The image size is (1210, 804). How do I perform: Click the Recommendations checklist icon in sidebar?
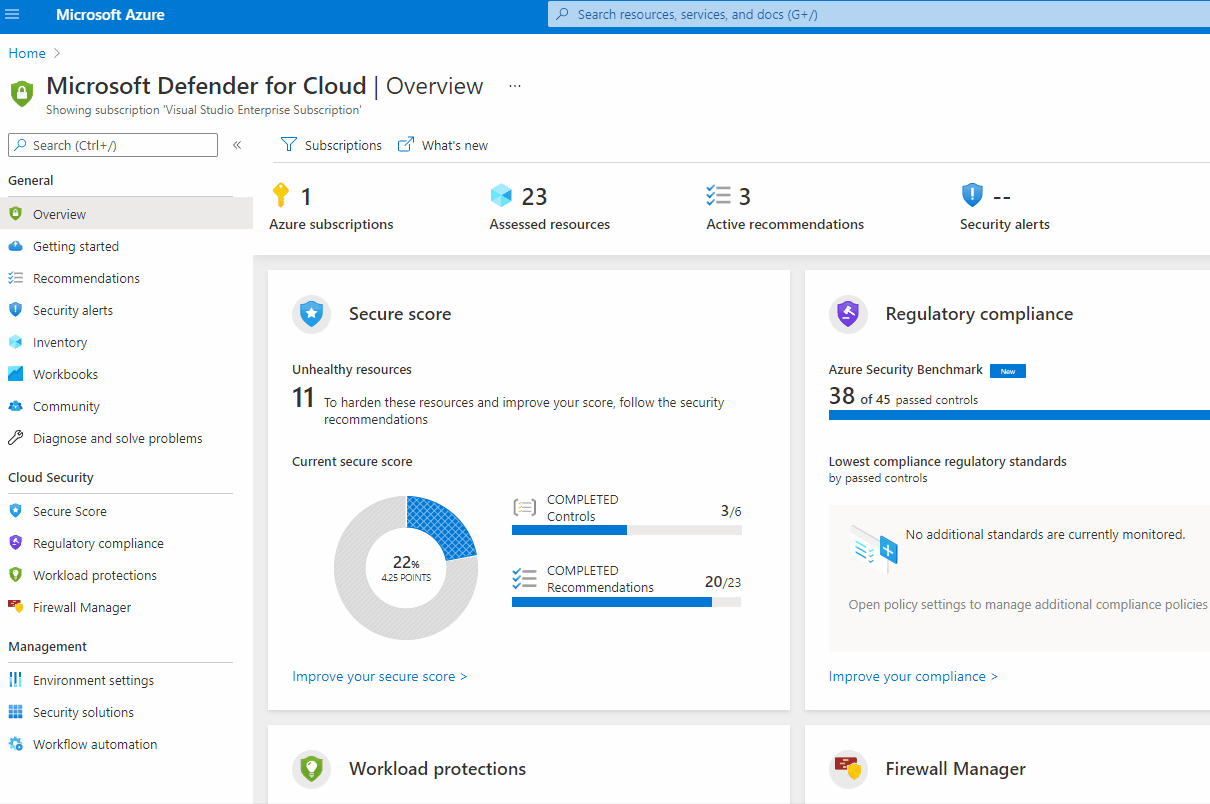click(15, 278)
